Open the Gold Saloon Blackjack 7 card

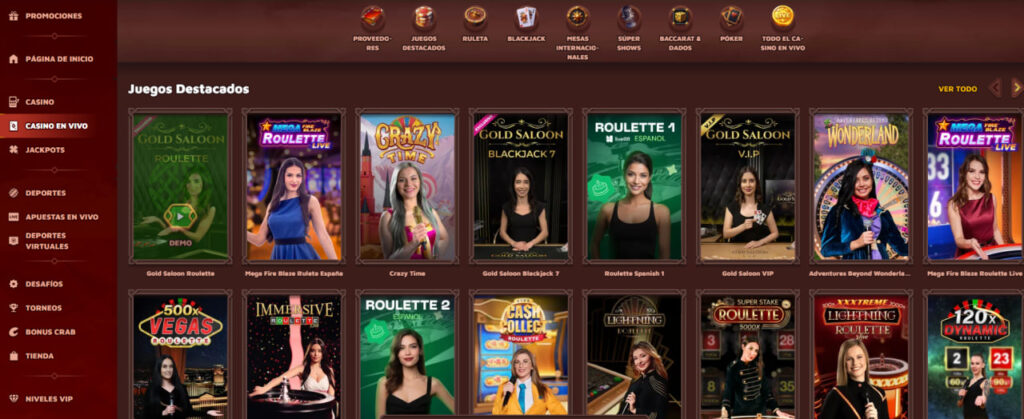521,187
